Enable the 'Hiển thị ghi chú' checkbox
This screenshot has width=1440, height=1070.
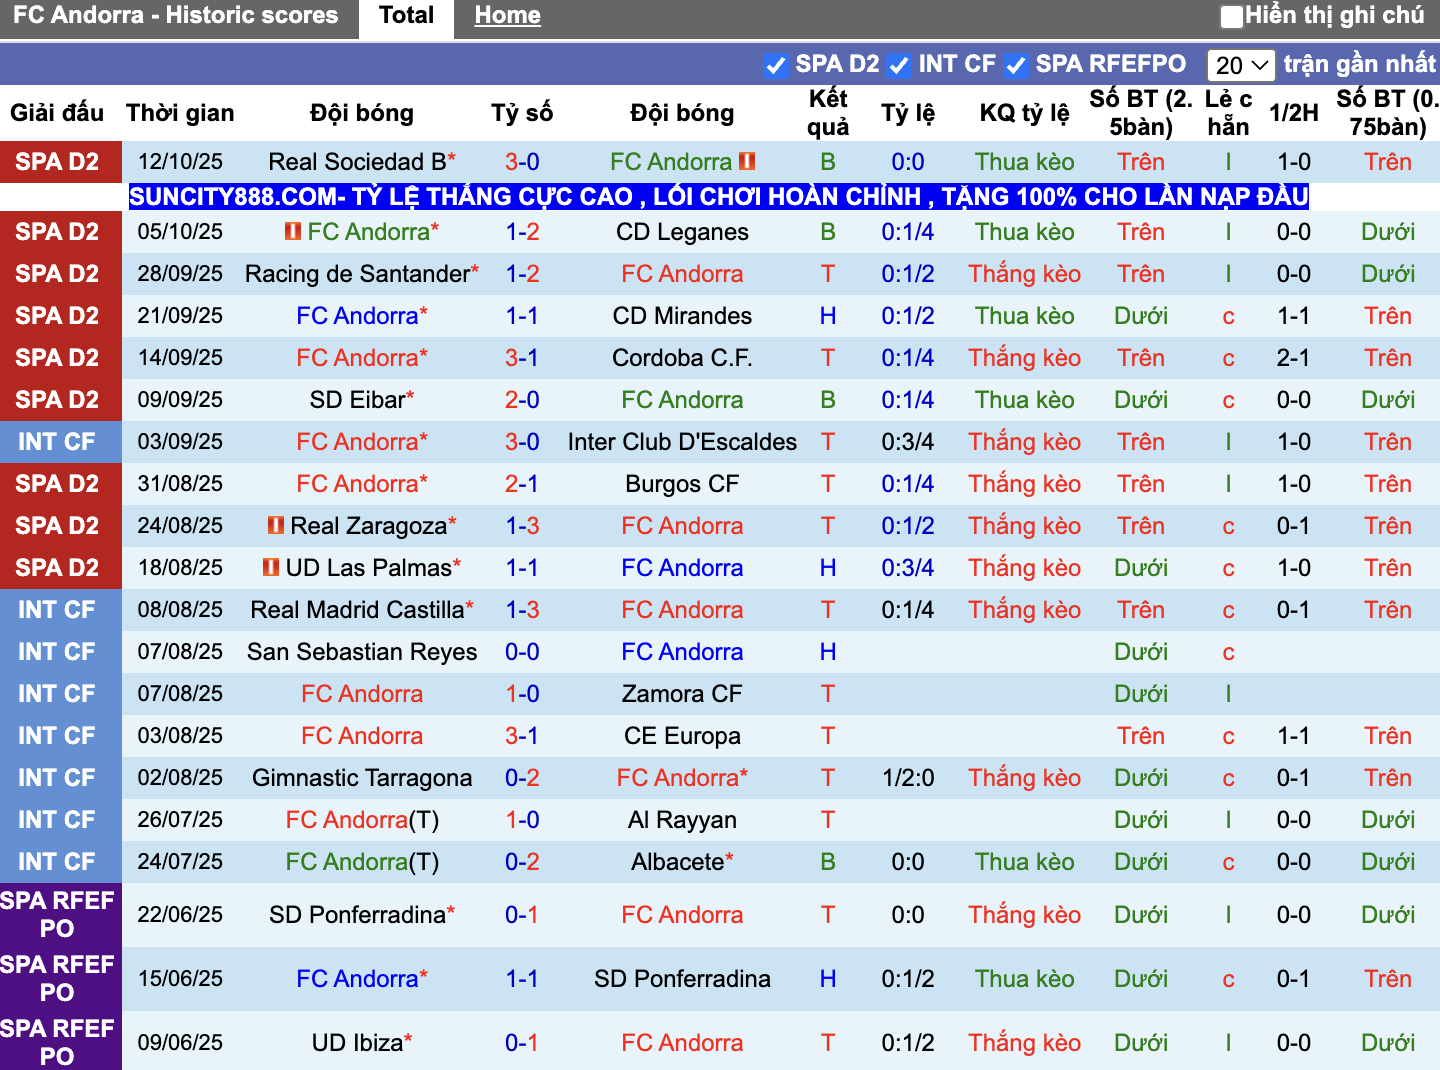(x=1232, y=16)
